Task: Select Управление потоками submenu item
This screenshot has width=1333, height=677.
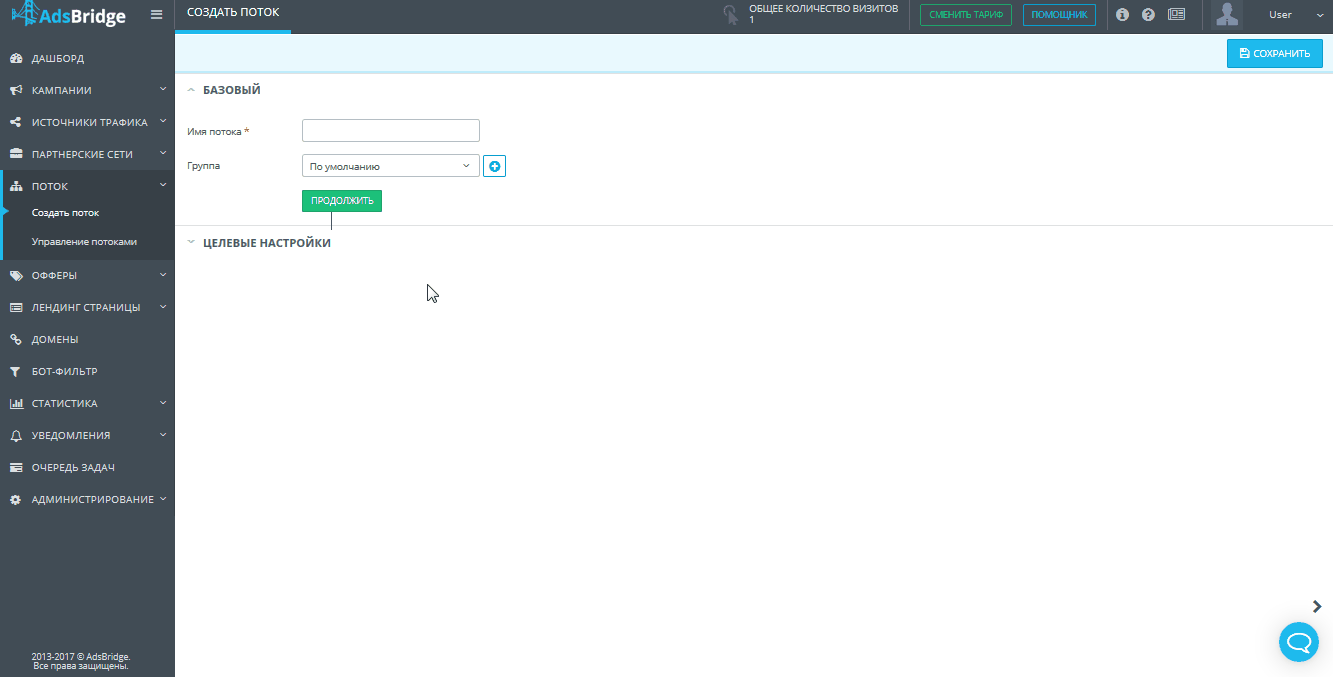Action: [84, 242]
